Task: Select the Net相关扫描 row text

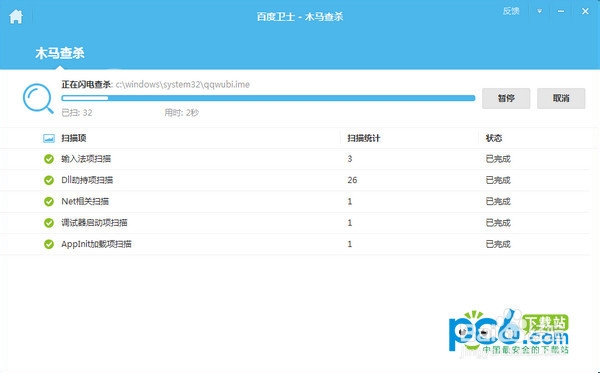Action: click(x=85, y=201)
